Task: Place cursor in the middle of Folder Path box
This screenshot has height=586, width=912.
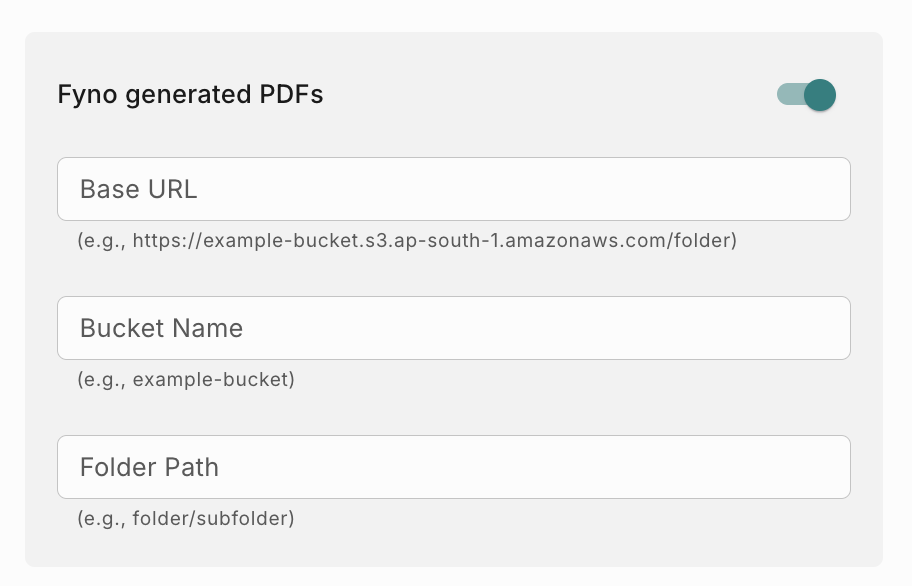Action: click(454, 467)
